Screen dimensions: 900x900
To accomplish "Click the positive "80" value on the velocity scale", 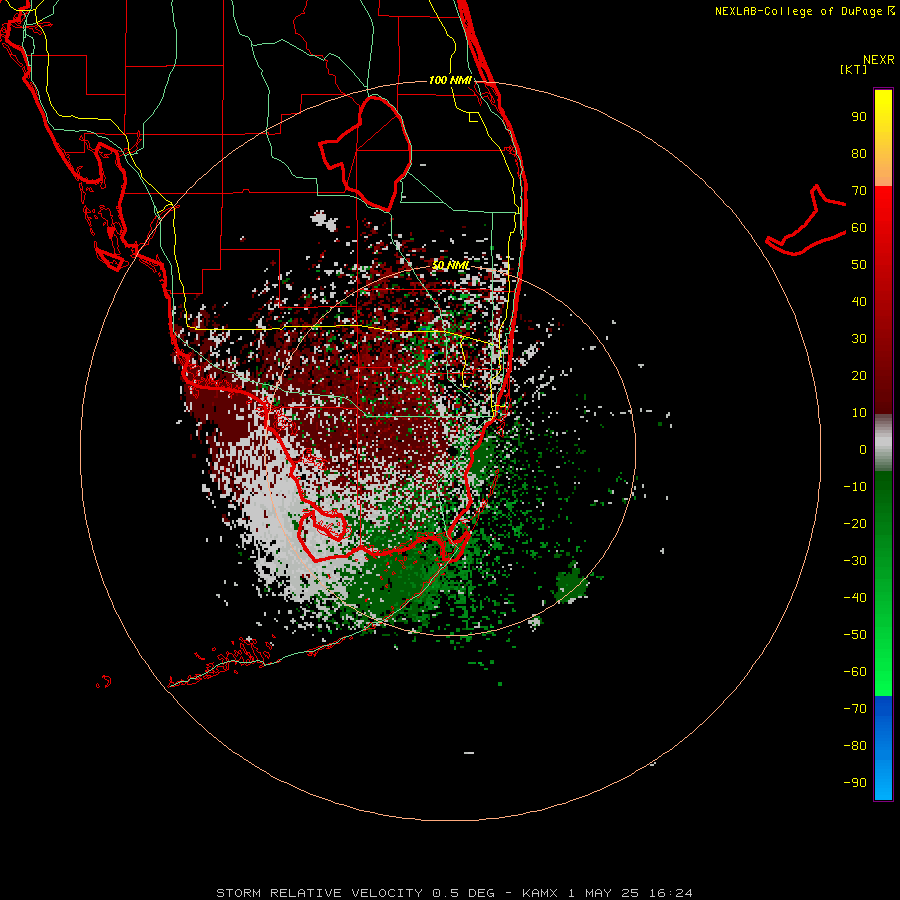I will (x=859, y=154).
